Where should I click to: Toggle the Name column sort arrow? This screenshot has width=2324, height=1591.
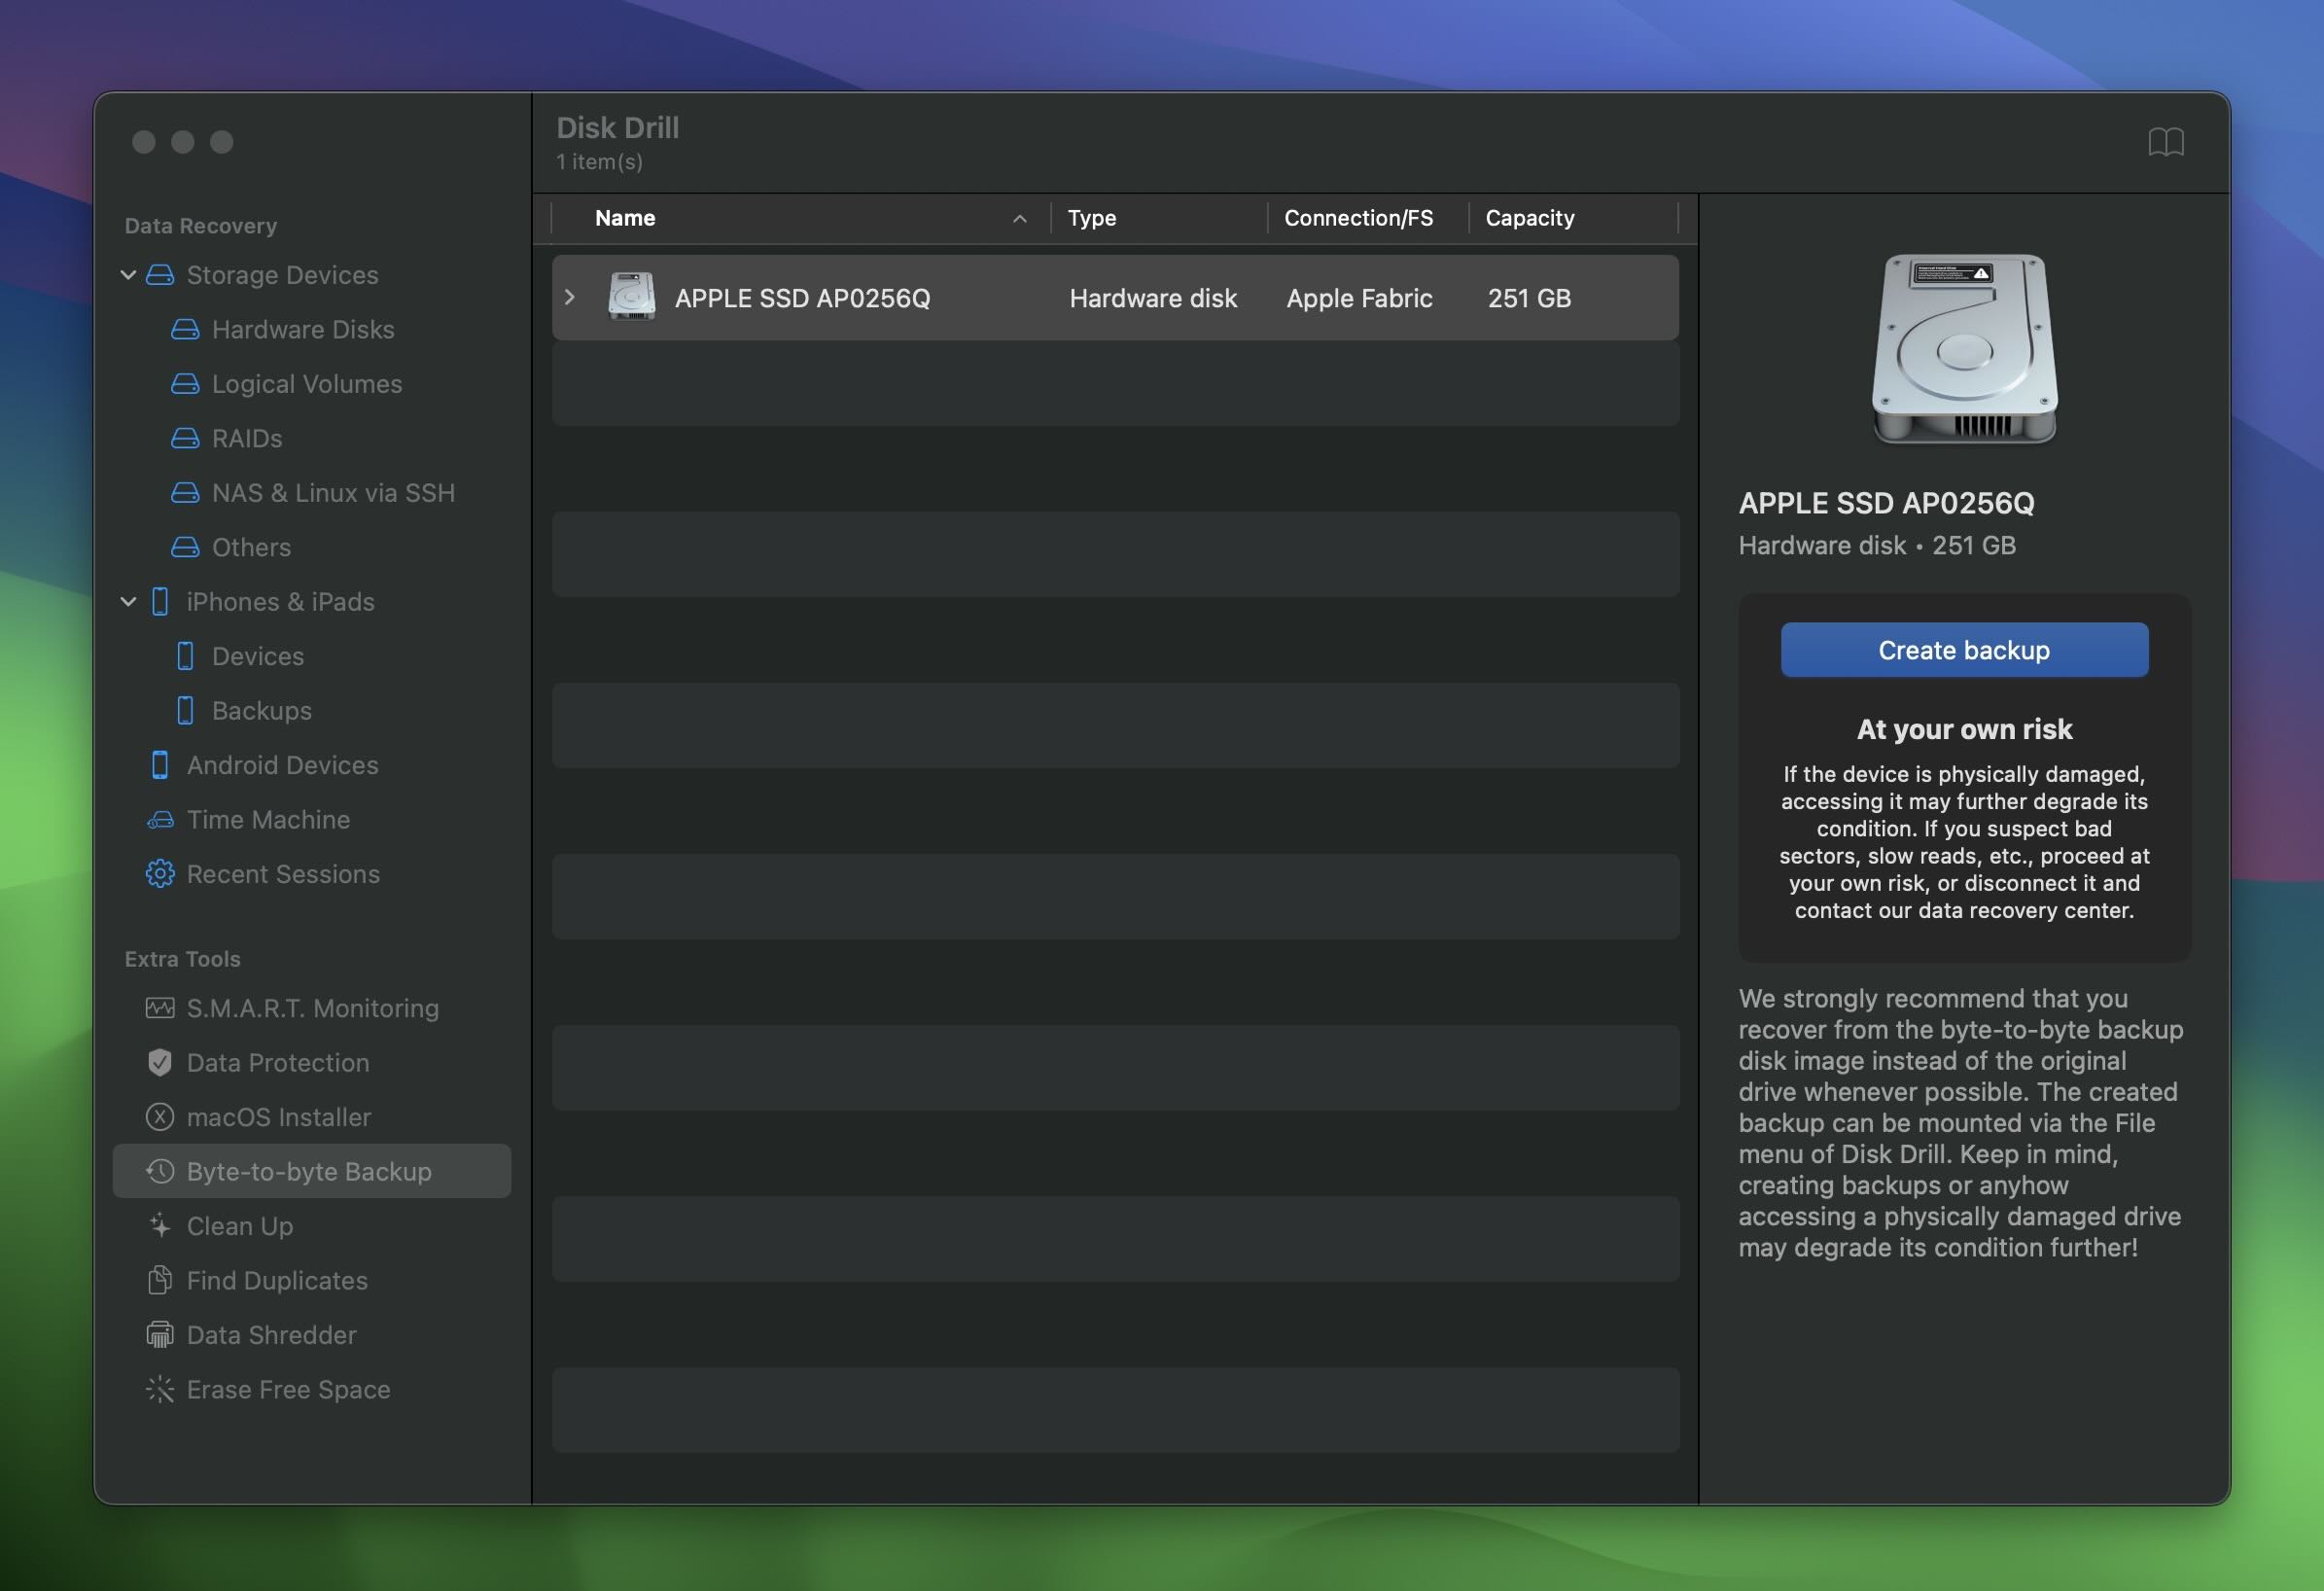pos(1020,219)
